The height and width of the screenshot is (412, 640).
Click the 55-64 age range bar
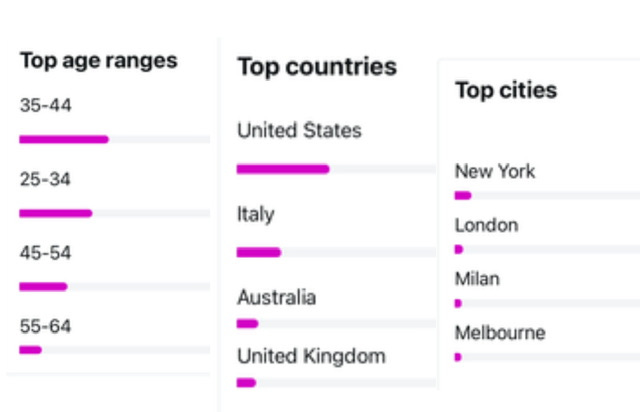pos(115,350)
